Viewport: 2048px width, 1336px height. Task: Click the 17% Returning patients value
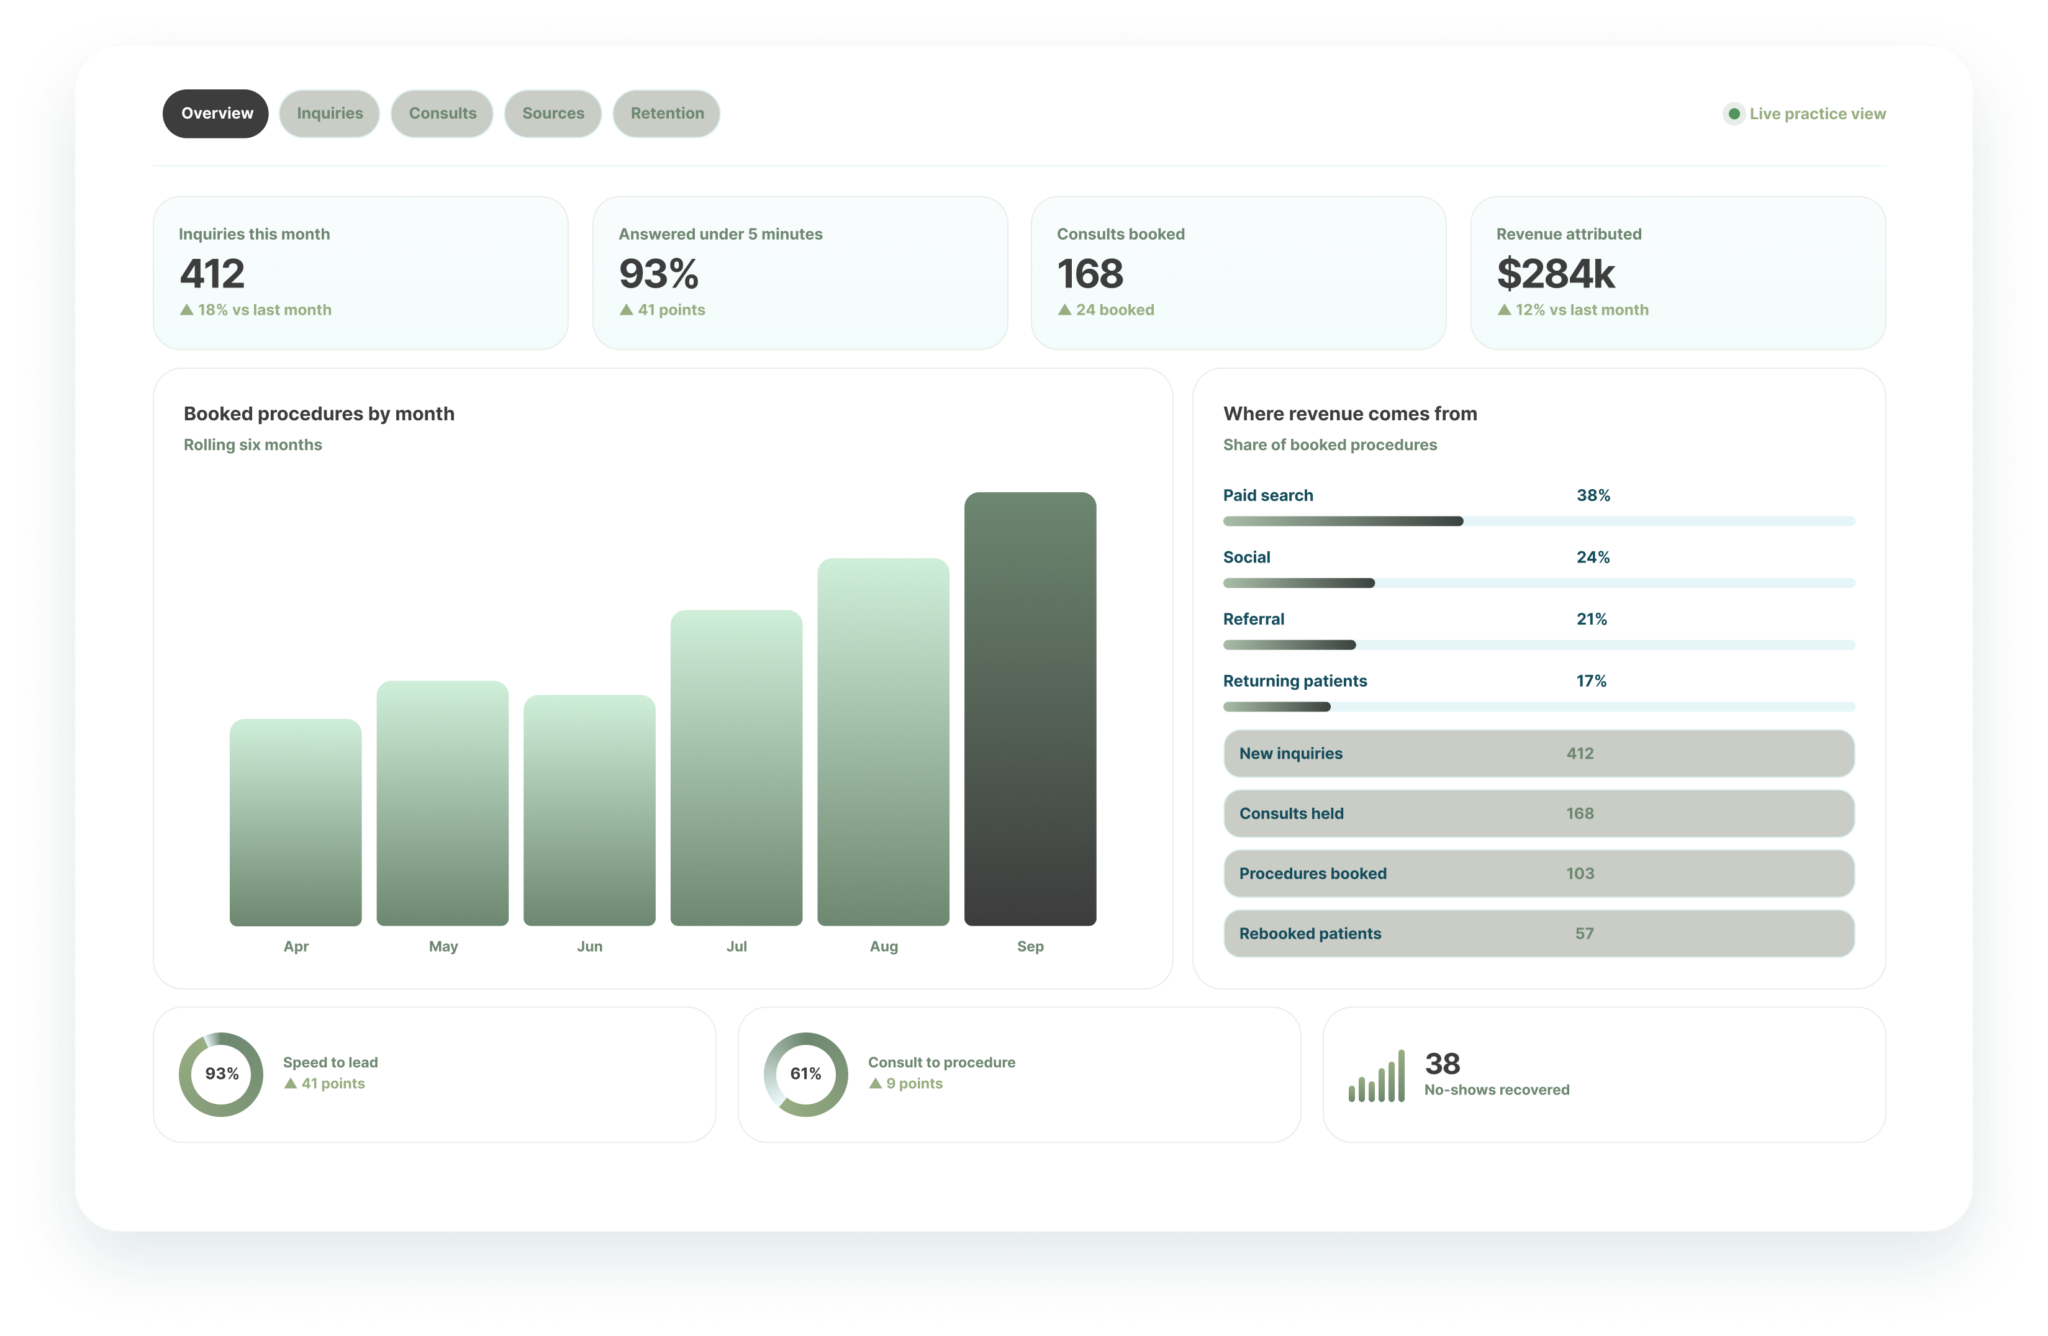coord(1591,681)
